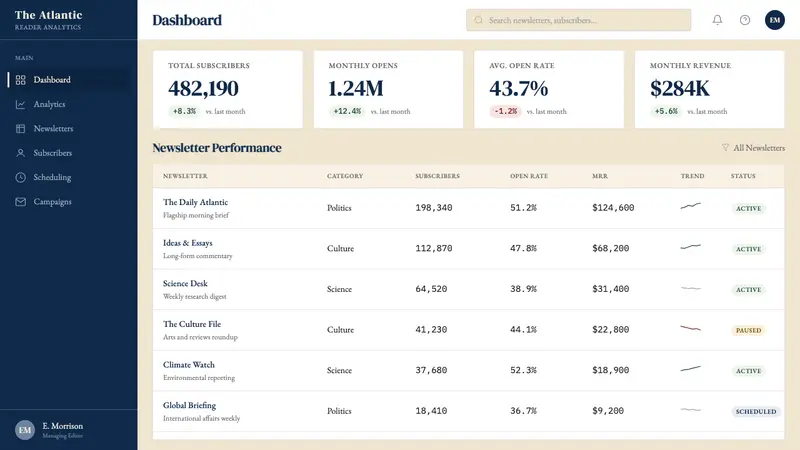
Task: Click the Subscribers person icon in sidebar
Action: tap(20, 153)
